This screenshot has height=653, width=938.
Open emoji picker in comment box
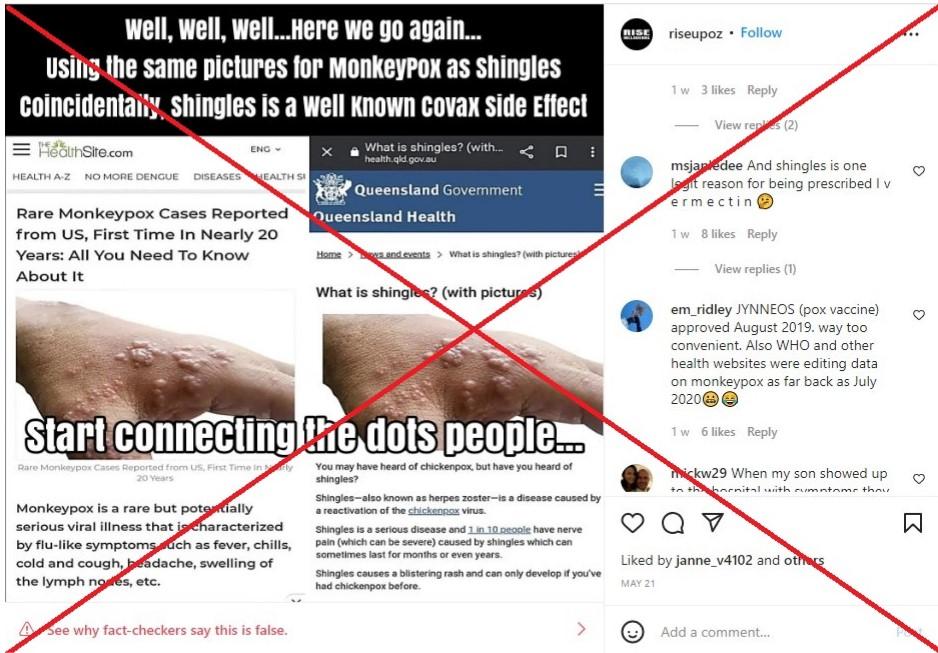[x=632, y=631]
